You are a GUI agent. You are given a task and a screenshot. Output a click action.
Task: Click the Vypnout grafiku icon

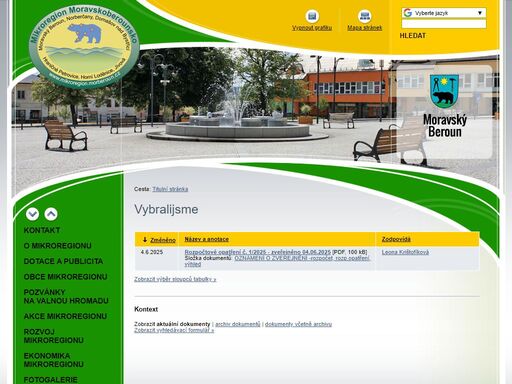click(312, 16)
